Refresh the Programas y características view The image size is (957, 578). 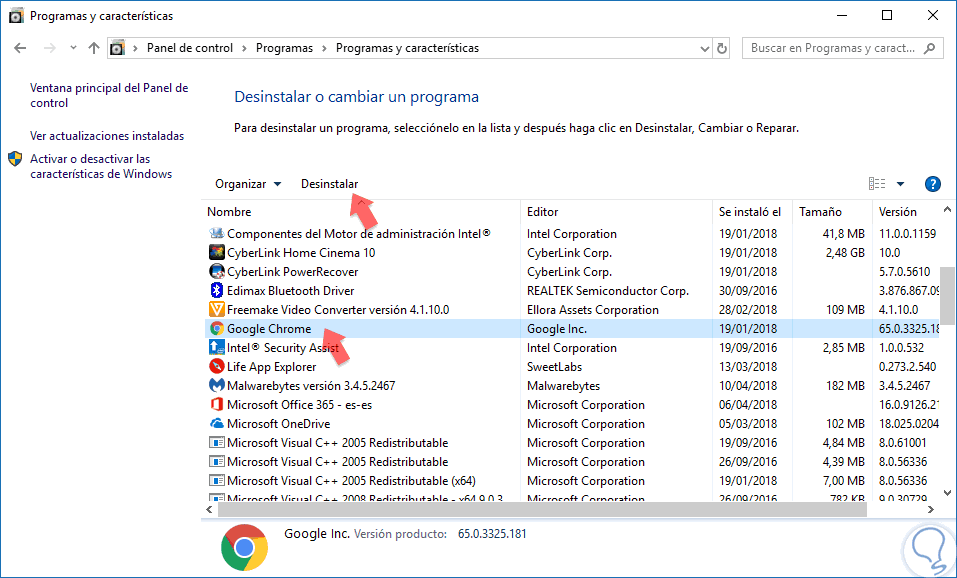tap(722, 48)
